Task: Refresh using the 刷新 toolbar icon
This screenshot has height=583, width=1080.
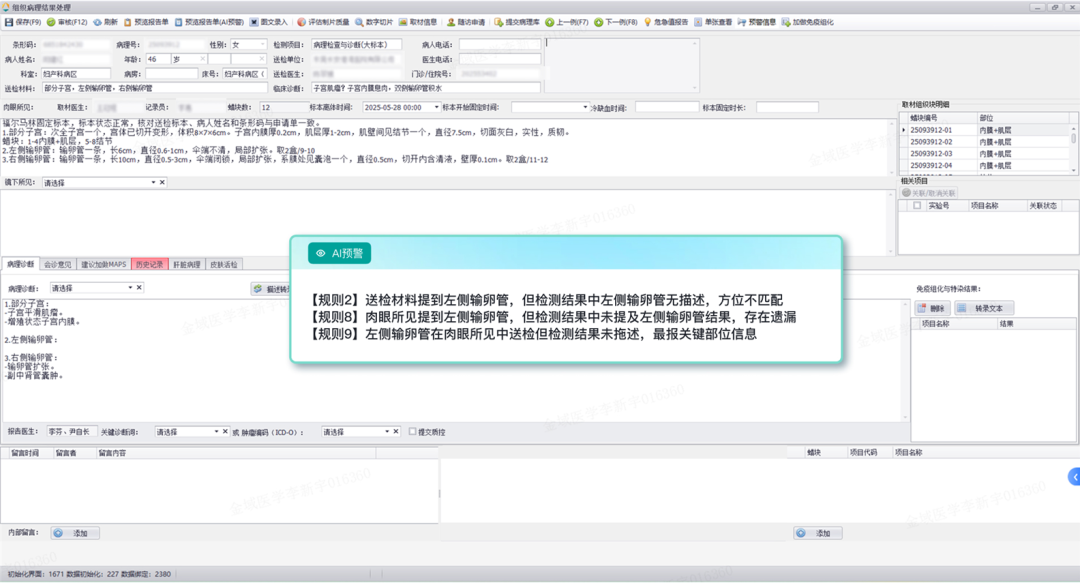Action: point(105,22)
